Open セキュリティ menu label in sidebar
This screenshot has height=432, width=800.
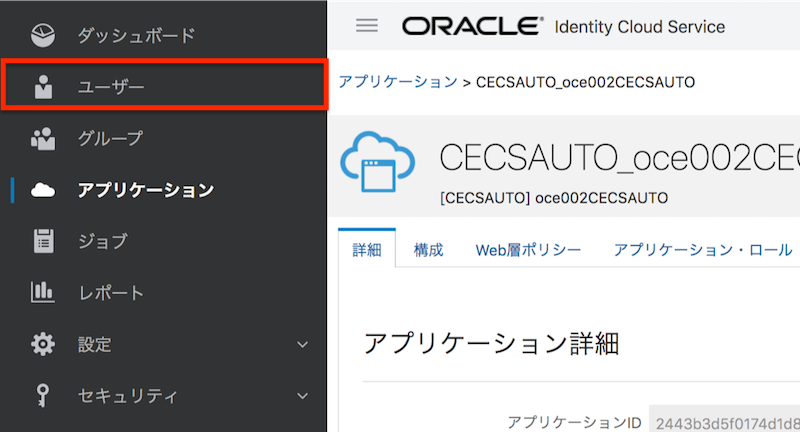(x=128, y=396)
